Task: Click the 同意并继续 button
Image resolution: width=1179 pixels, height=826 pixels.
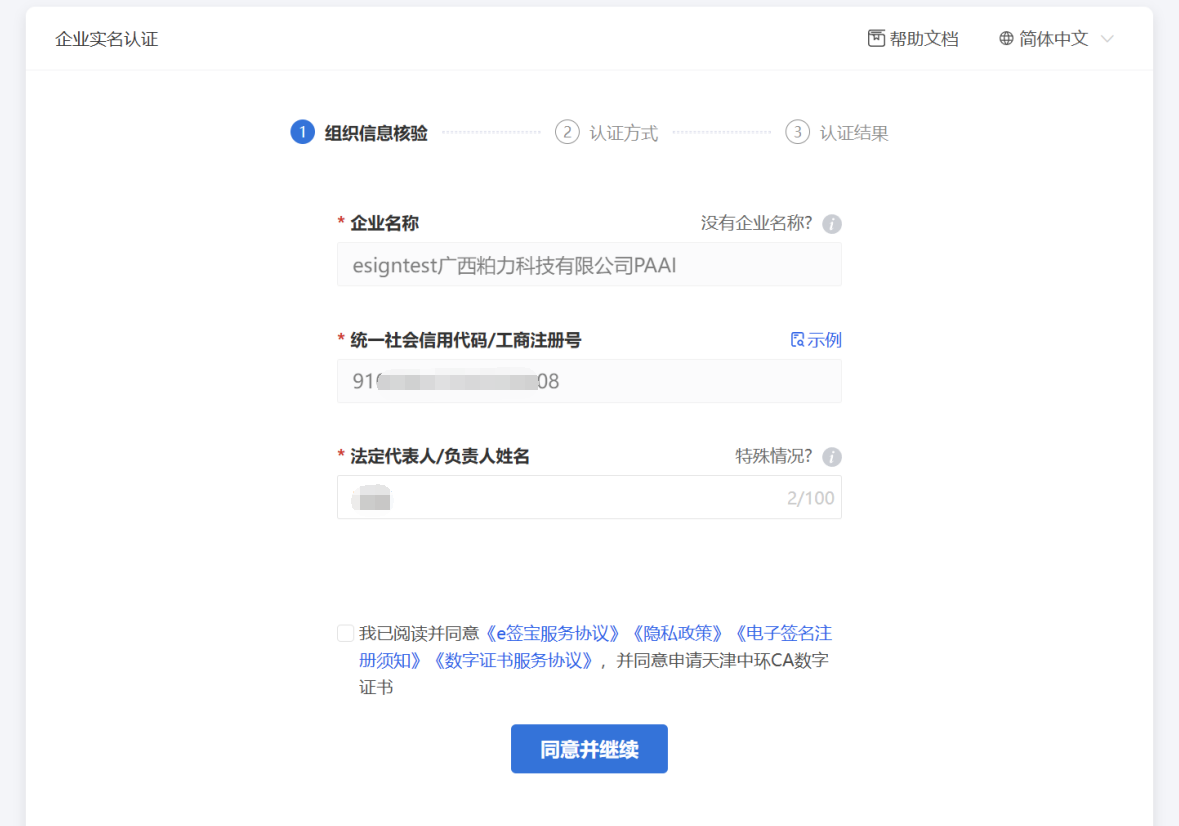Action: [589, 749]
